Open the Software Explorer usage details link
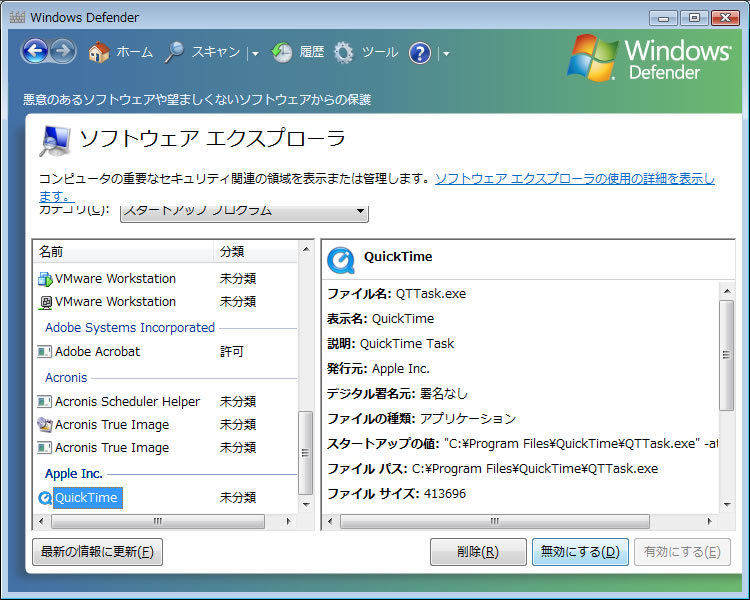The width and height of the screenshot is (750, 600). 574,179
